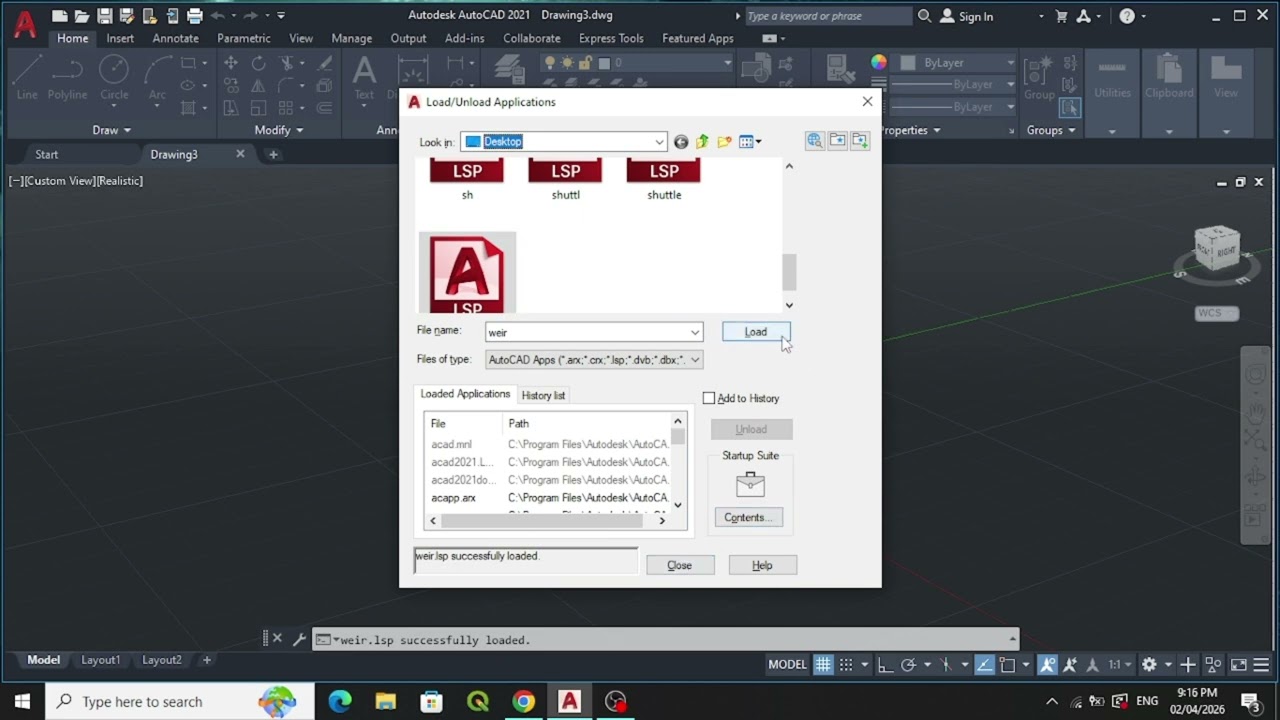1280x720 pixels.
Task: Open annotation scale 1:1 dropdown
Action: [x=1119, y=664]
